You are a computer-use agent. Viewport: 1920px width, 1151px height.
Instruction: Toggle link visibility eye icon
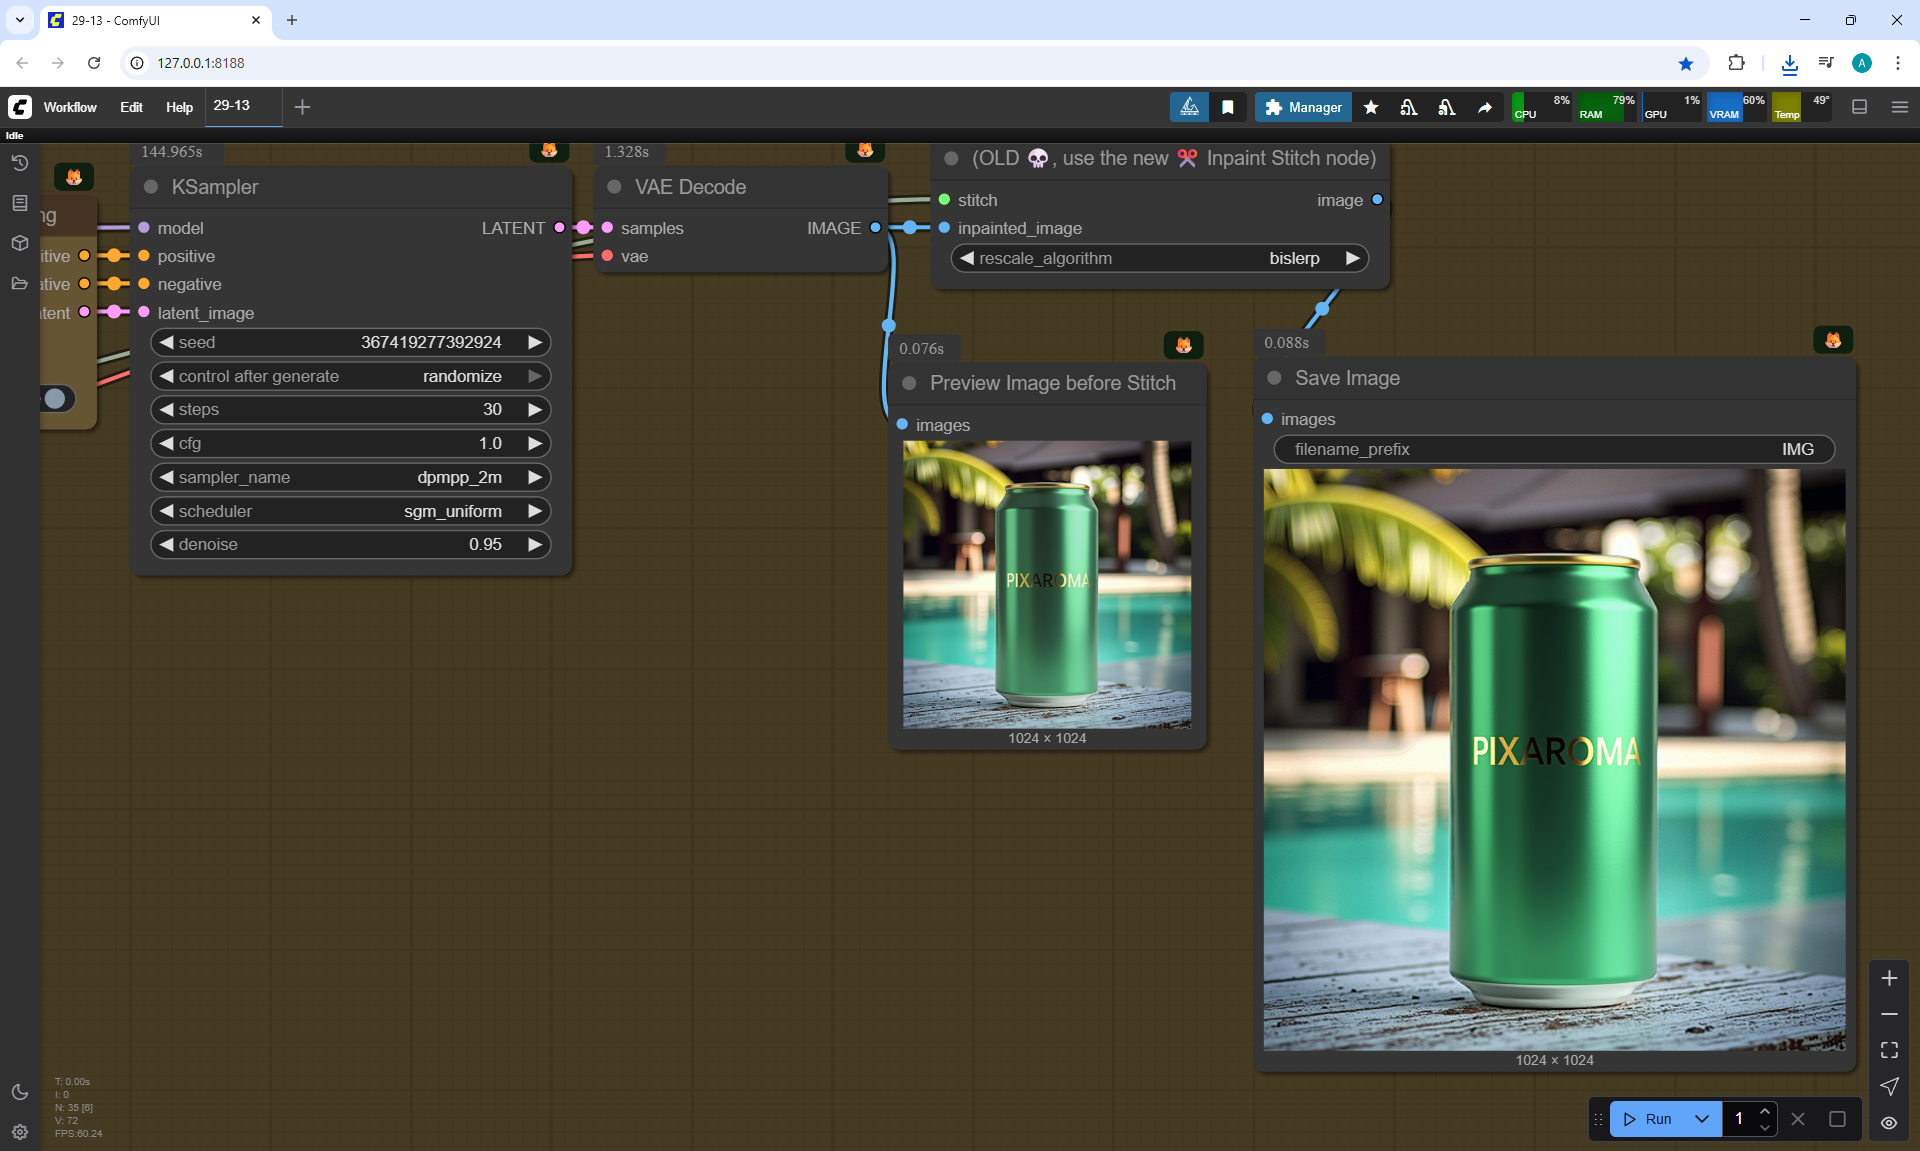coord(1889,1123)
